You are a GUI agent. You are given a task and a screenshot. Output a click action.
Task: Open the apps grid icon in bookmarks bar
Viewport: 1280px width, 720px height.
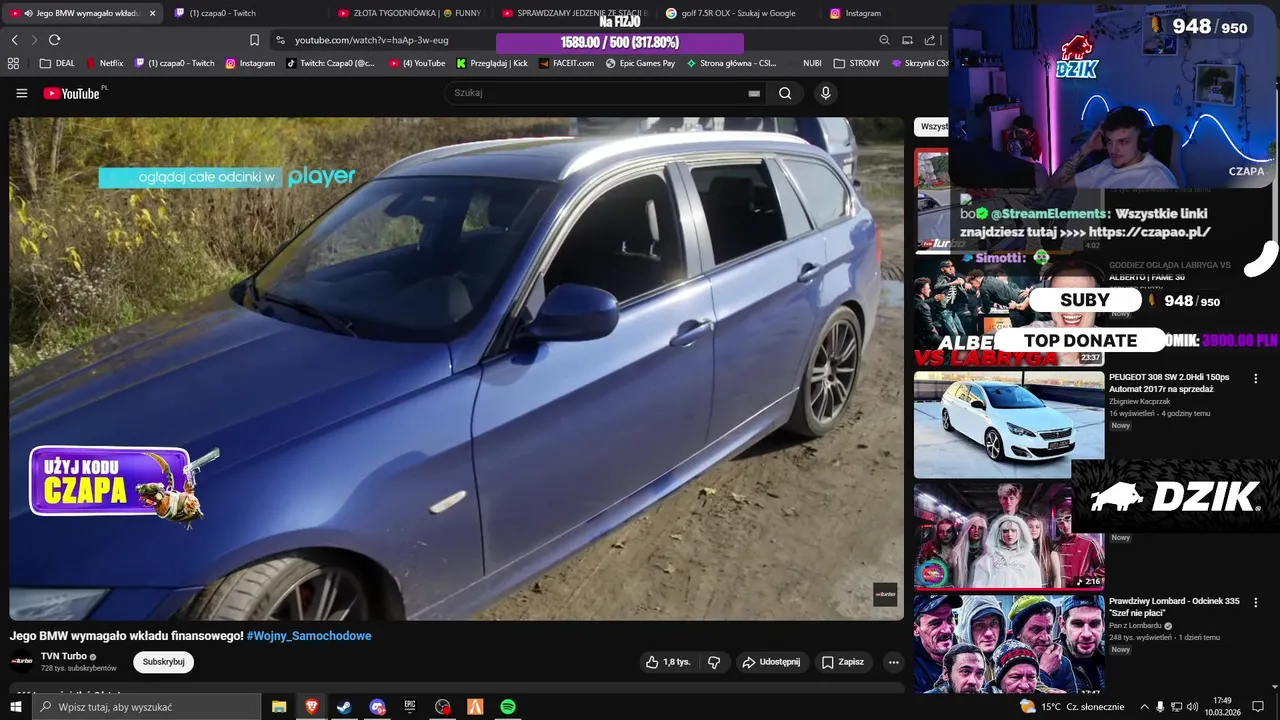pos(13,63)
